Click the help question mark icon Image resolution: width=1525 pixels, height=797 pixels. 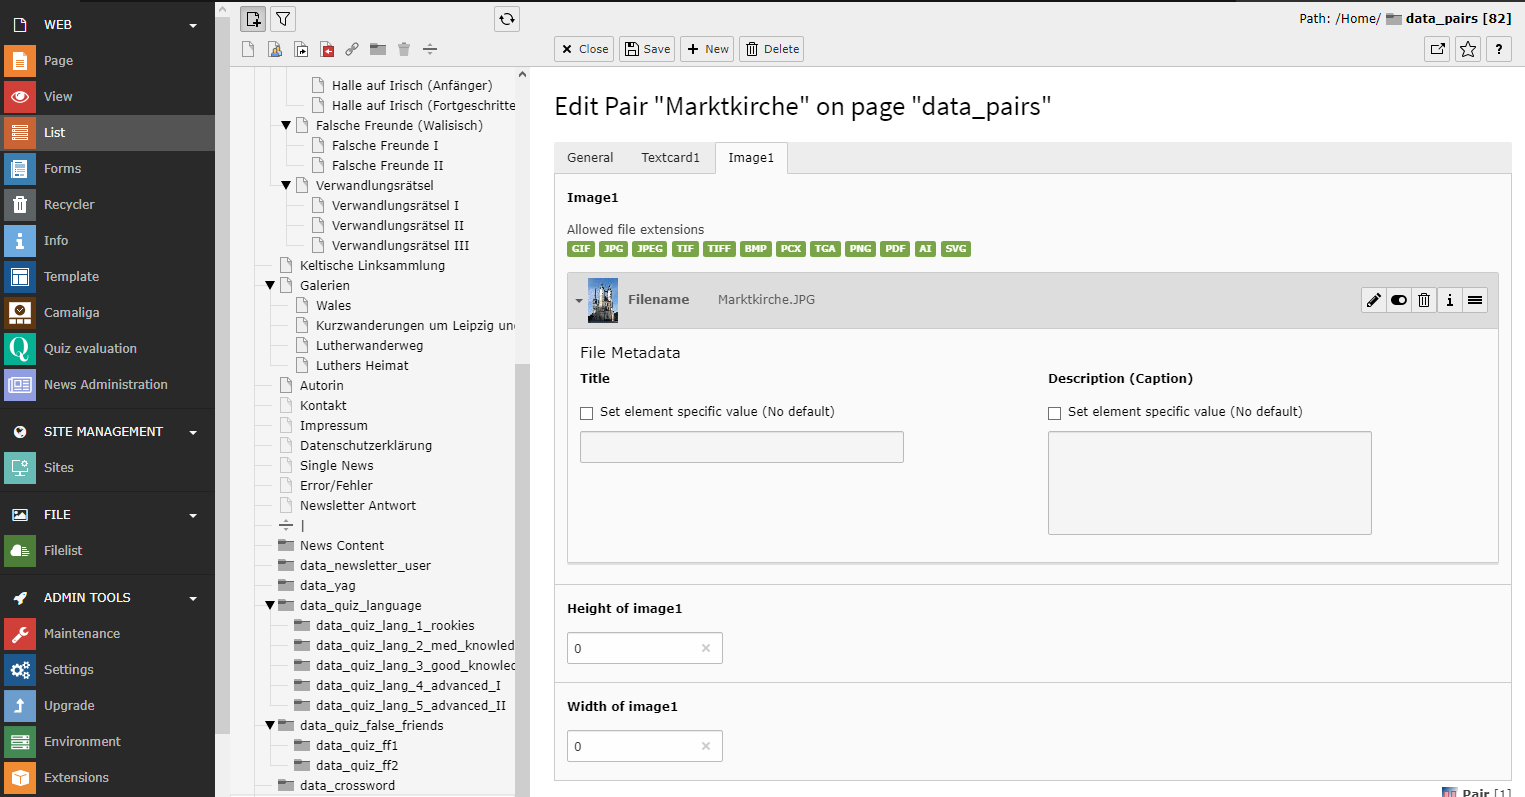point(1498,49)
